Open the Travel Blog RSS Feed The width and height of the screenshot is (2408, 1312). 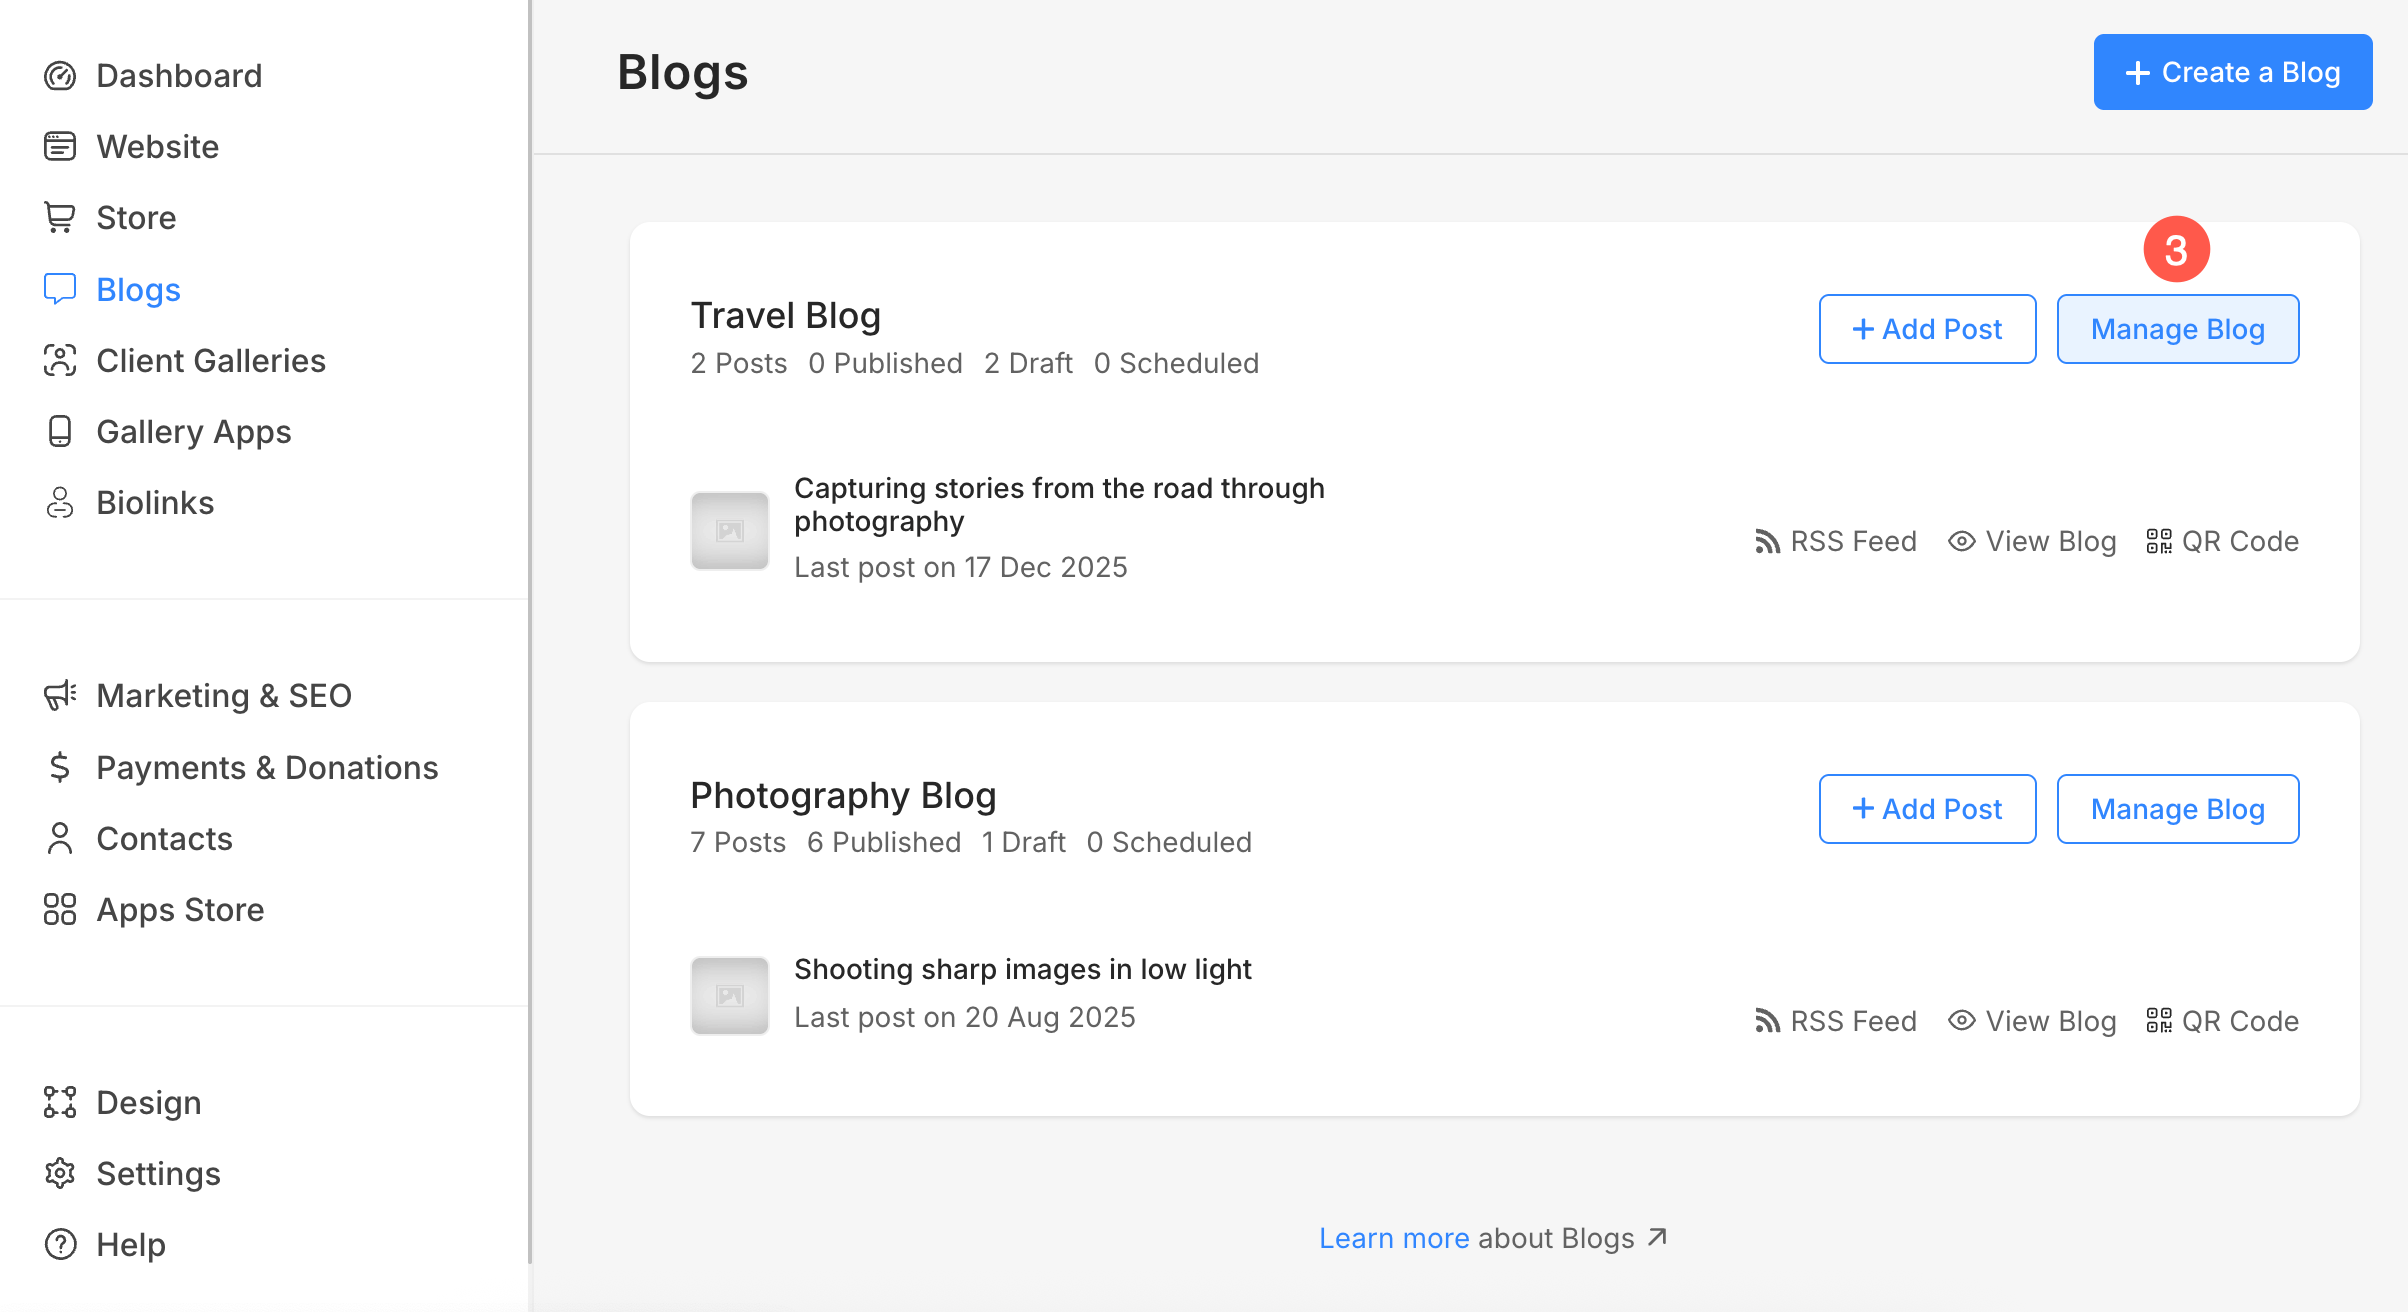tap(1836, 542)
